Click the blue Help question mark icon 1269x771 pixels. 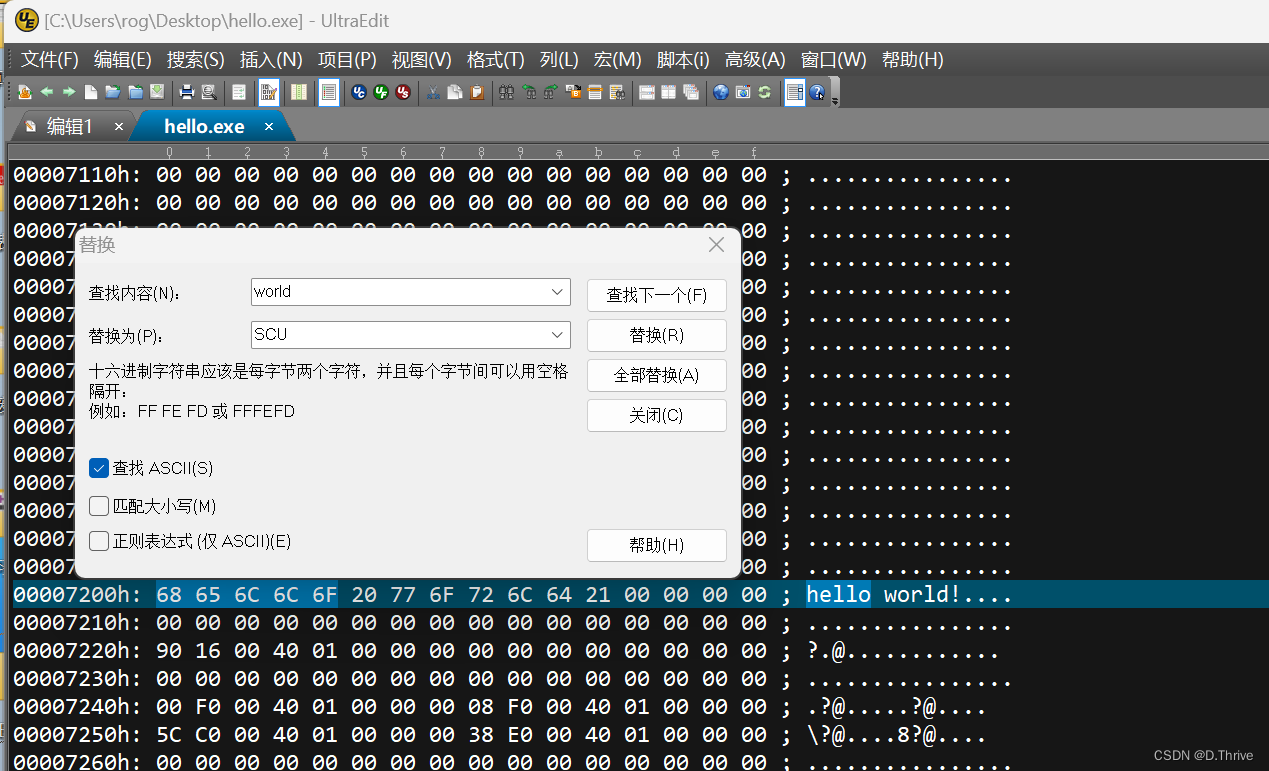click(818, 92)
